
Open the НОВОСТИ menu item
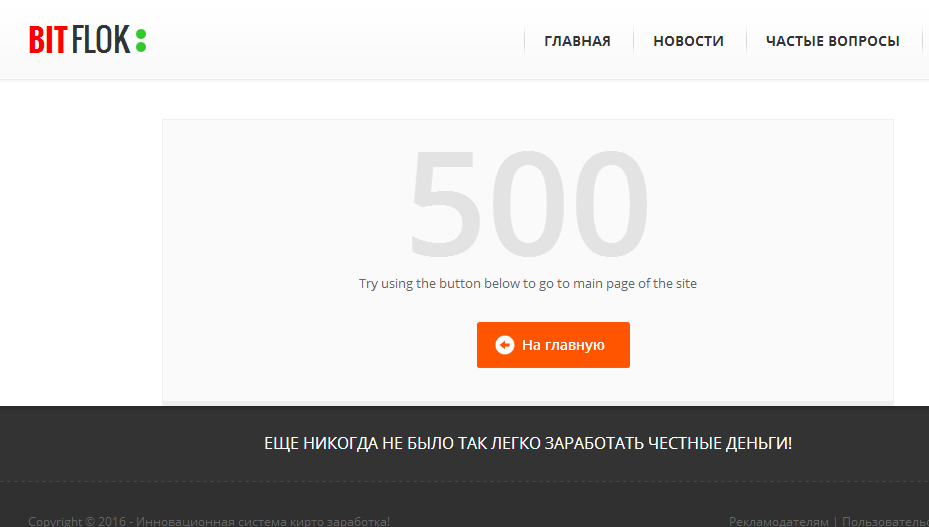(x=688, y=41)
